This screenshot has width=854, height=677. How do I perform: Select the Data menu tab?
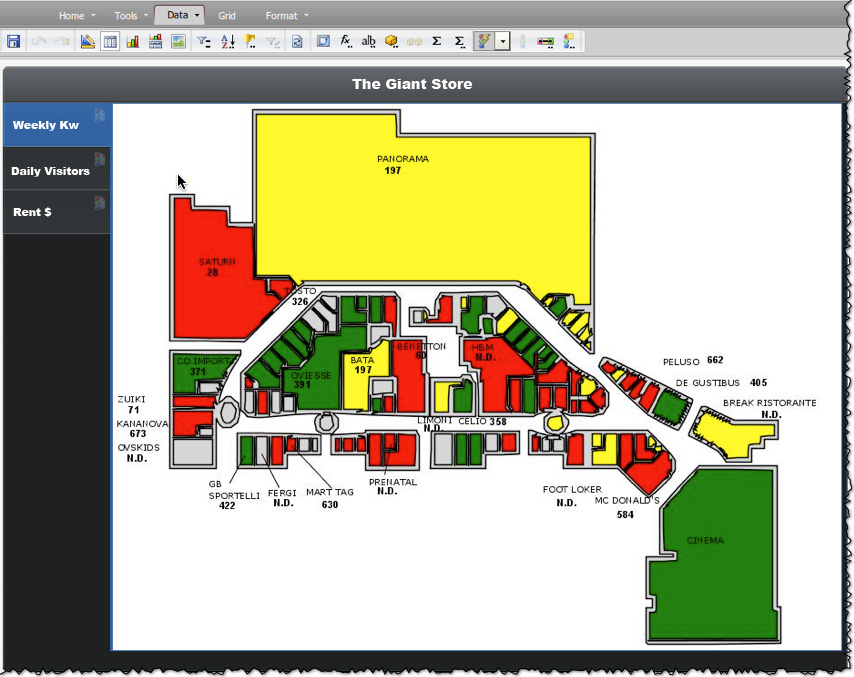tap(179, 15)
